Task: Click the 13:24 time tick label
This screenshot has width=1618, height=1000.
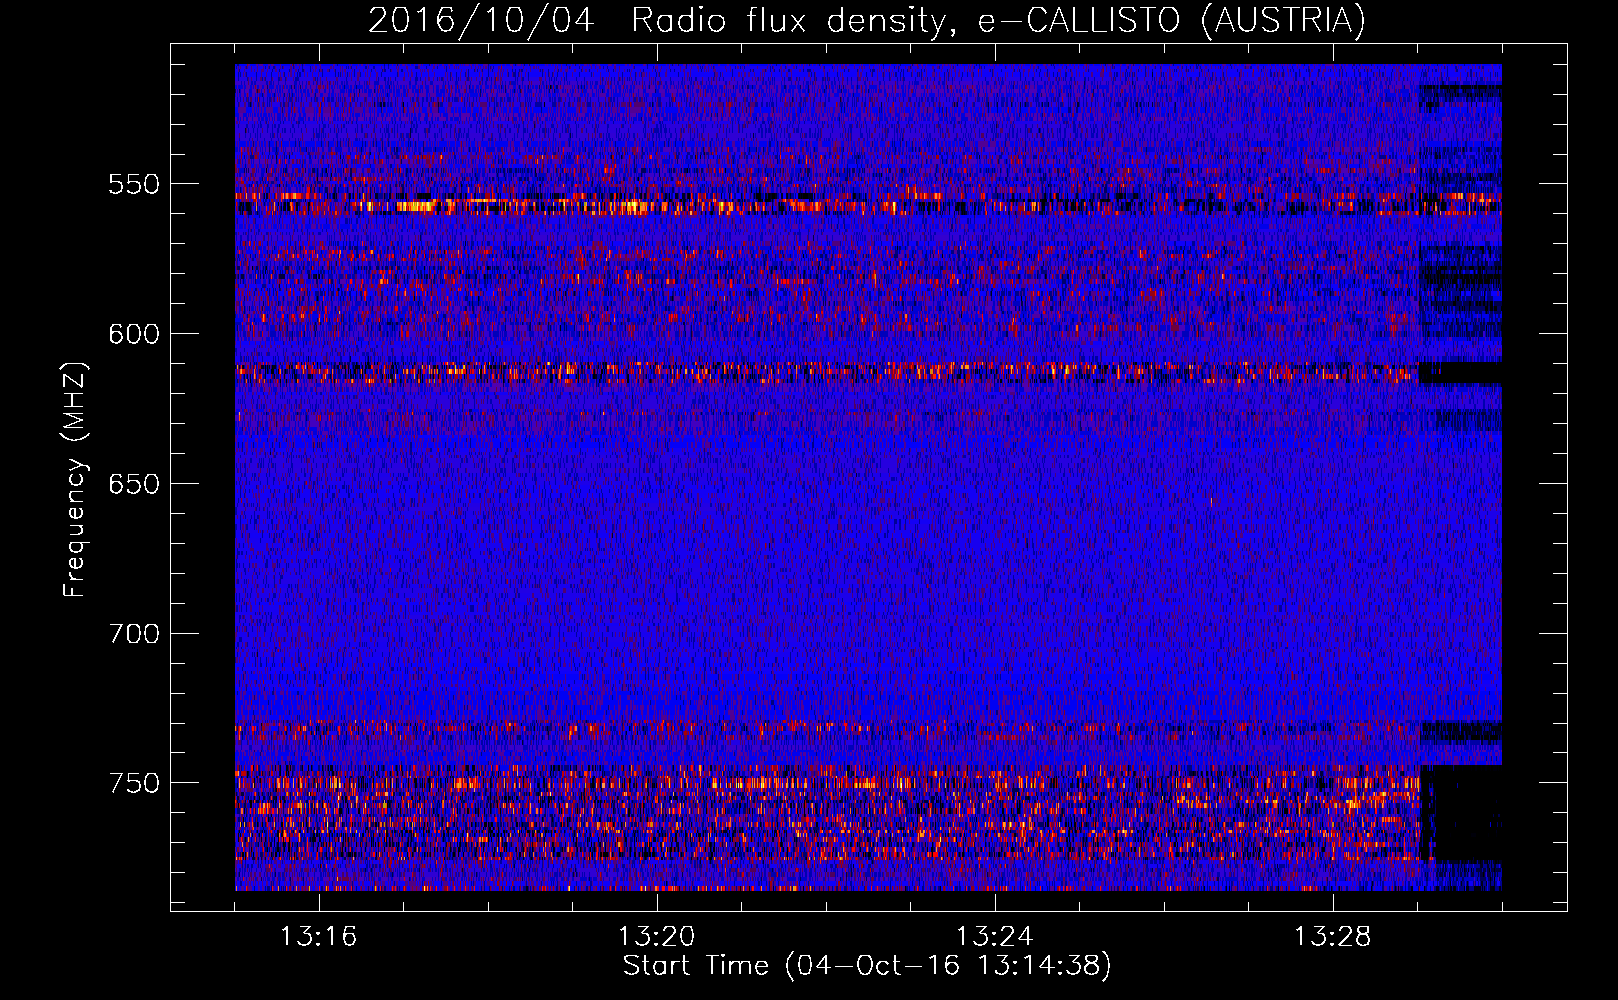Action: 994,937
